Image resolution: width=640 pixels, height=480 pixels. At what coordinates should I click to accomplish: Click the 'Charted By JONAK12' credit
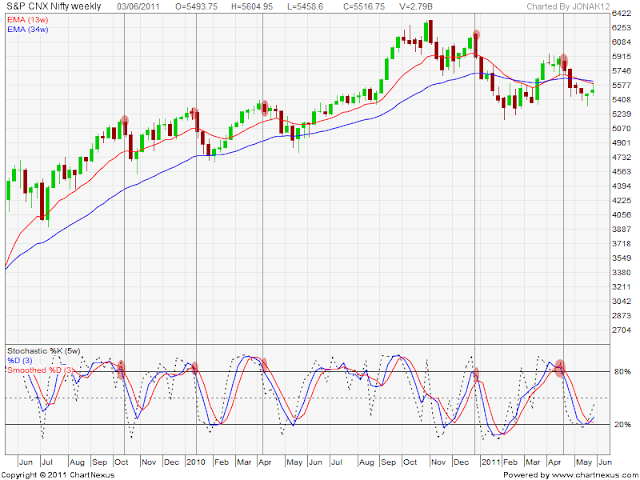[567, 7]
